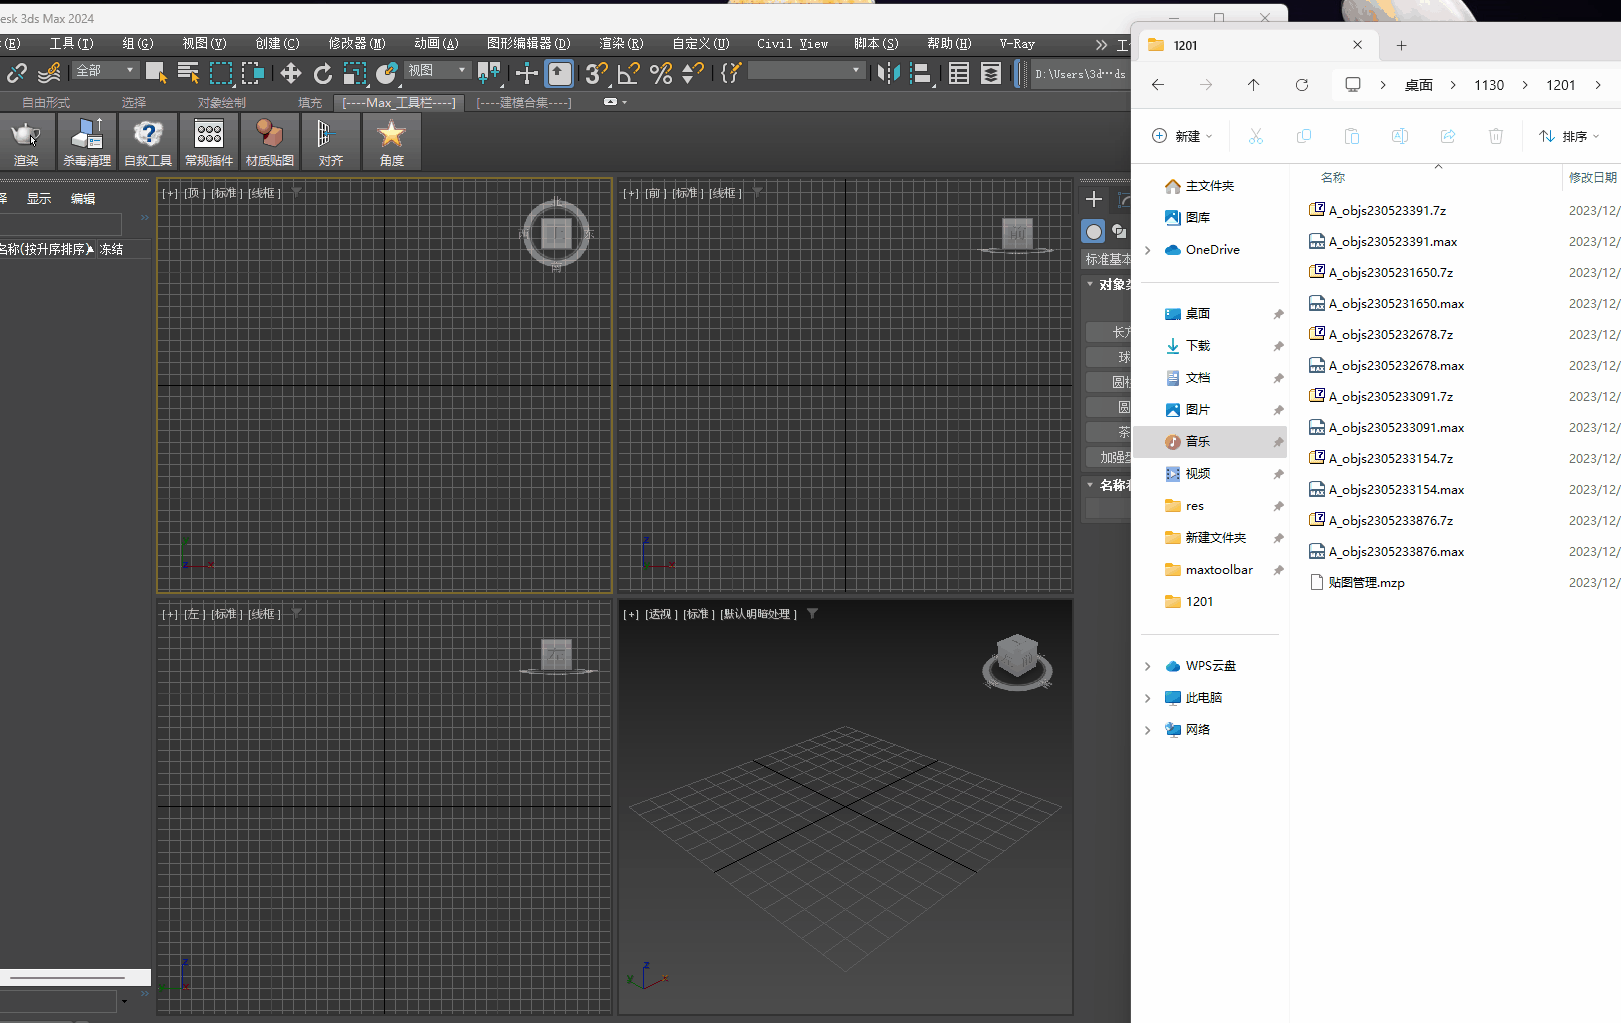Select the Move tool in main toolbar

pyautogui.click(x=290, y=73)
